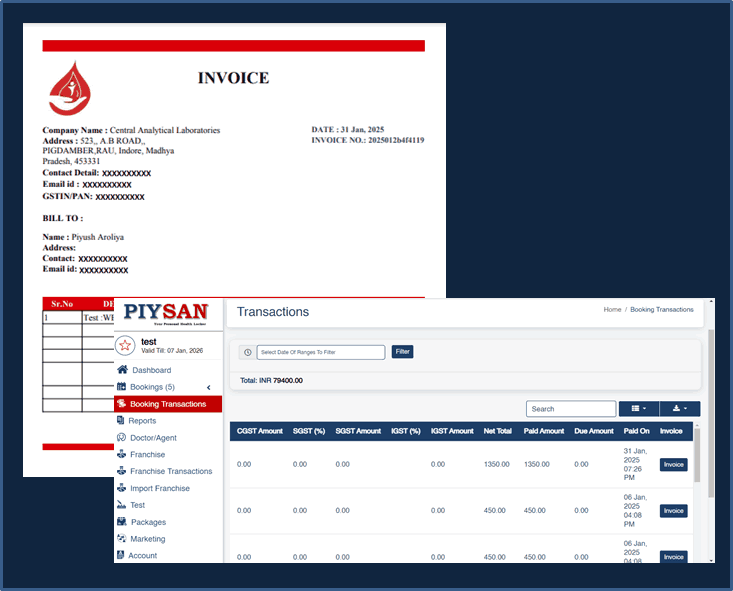
Task: Sort by Net Total column header
Action: 497,431
